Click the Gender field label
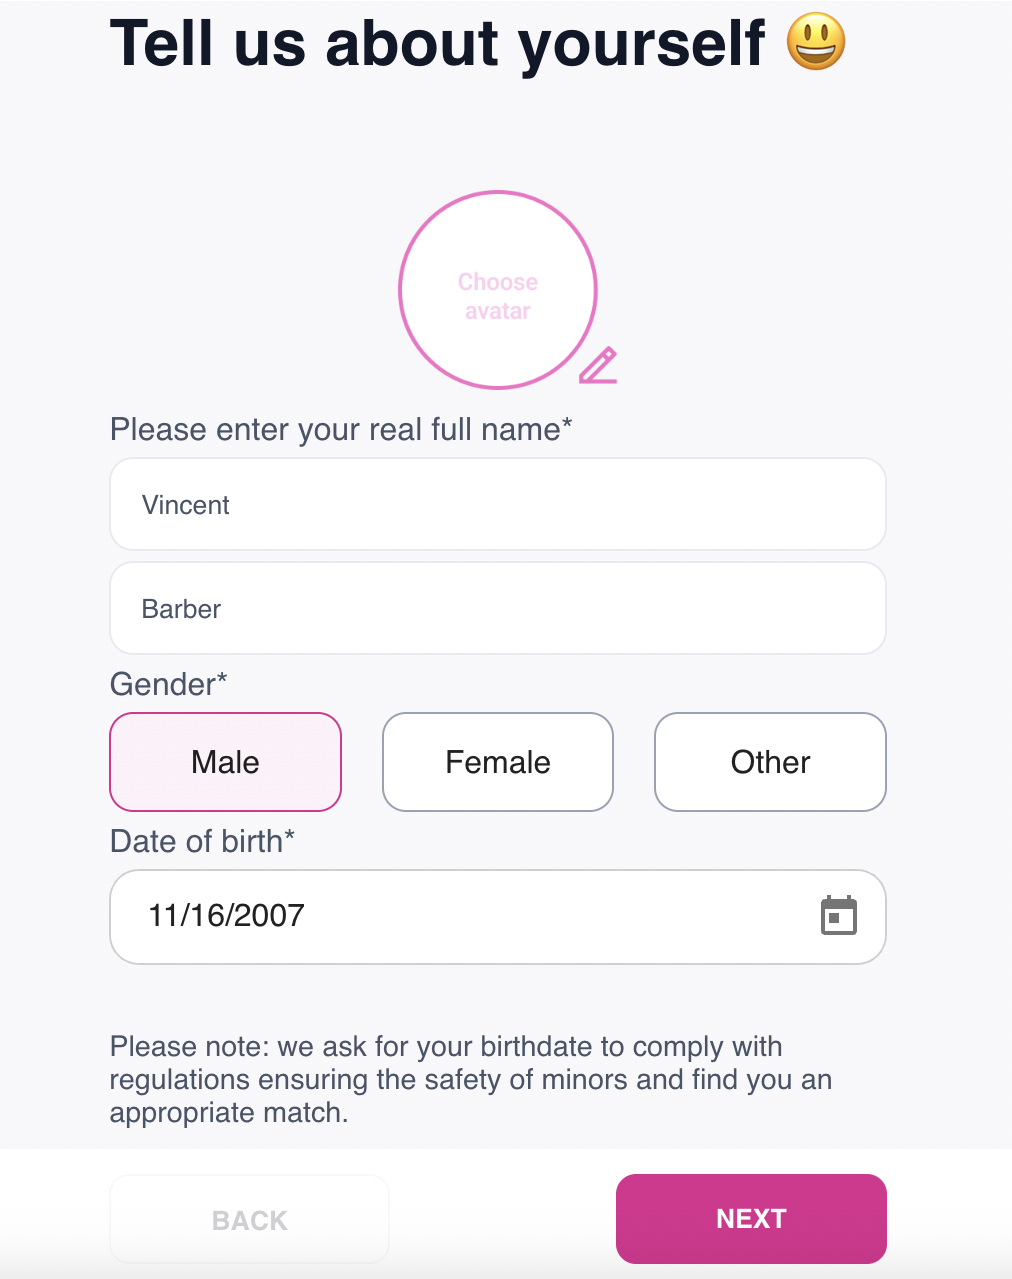The width and height of the screenshot is (1012, 1279). tap(169, 684)
